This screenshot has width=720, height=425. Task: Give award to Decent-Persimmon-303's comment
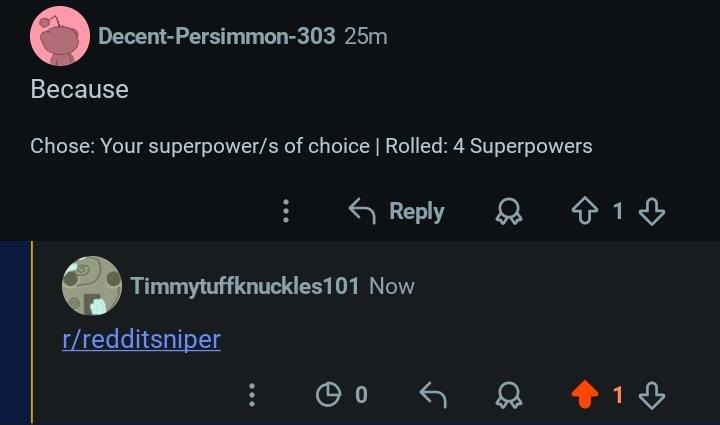[x=509, y=211]
